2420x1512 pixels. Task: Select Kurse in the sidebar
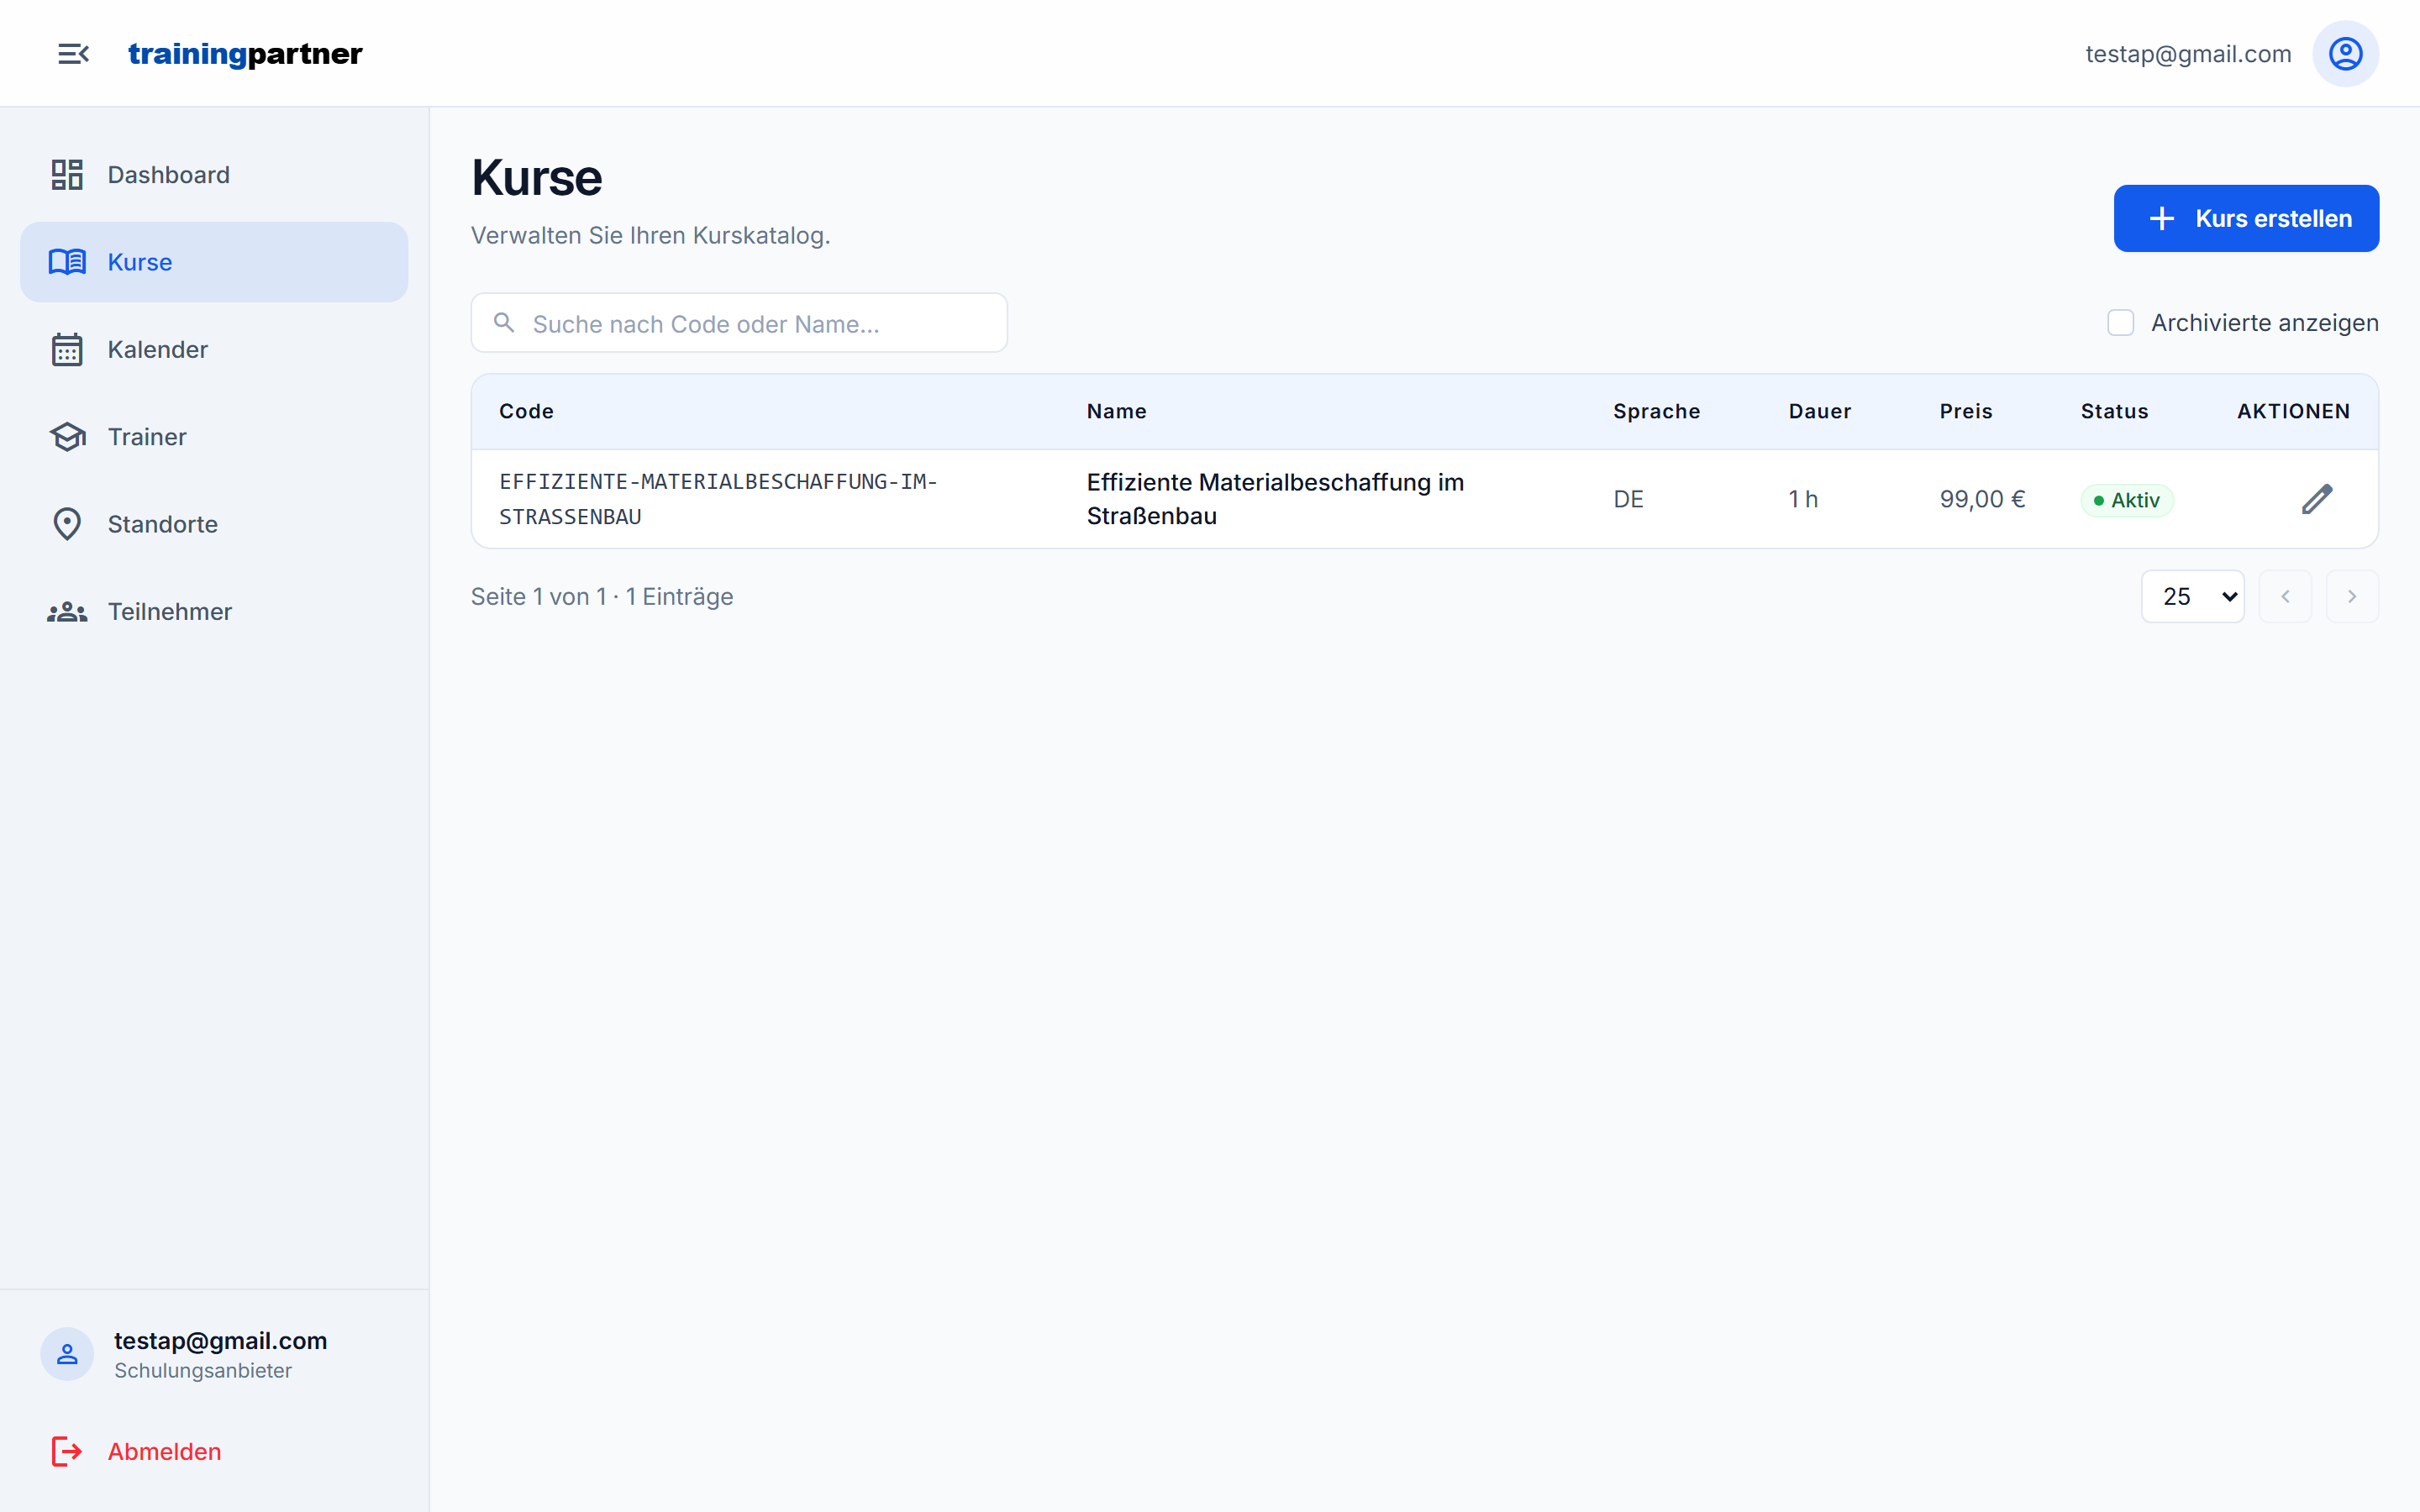[x=214, y=262]
